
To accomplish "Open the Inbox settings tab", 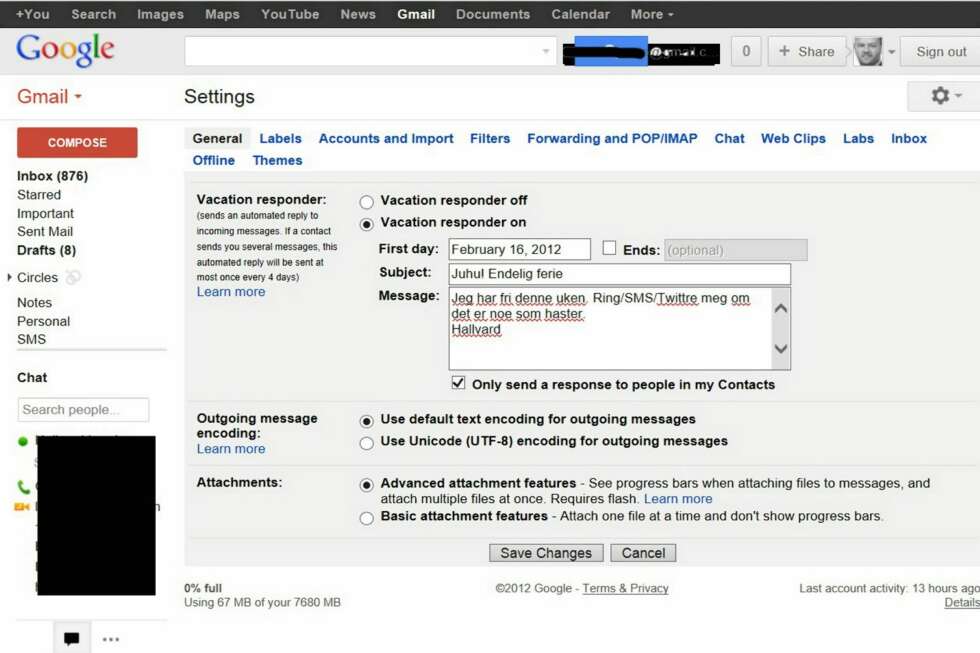I will pos(909,139).
